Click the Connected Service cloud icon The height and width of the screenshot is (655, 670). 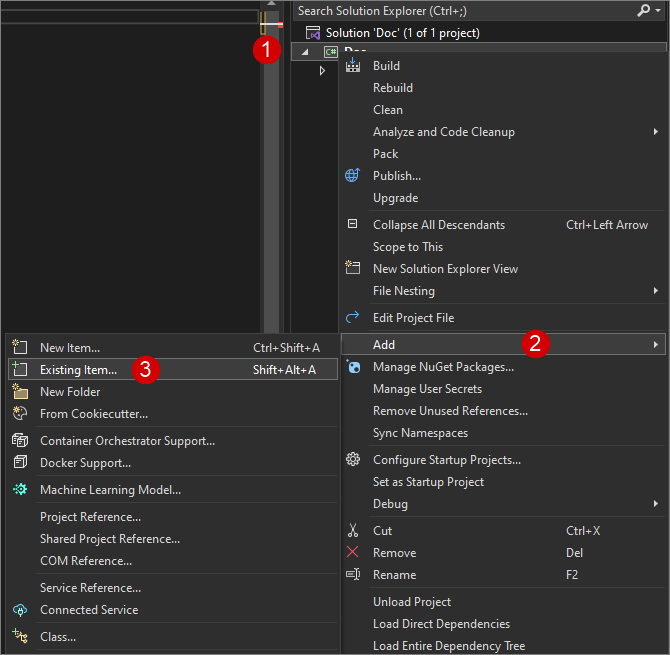click(x=20, y=610)
